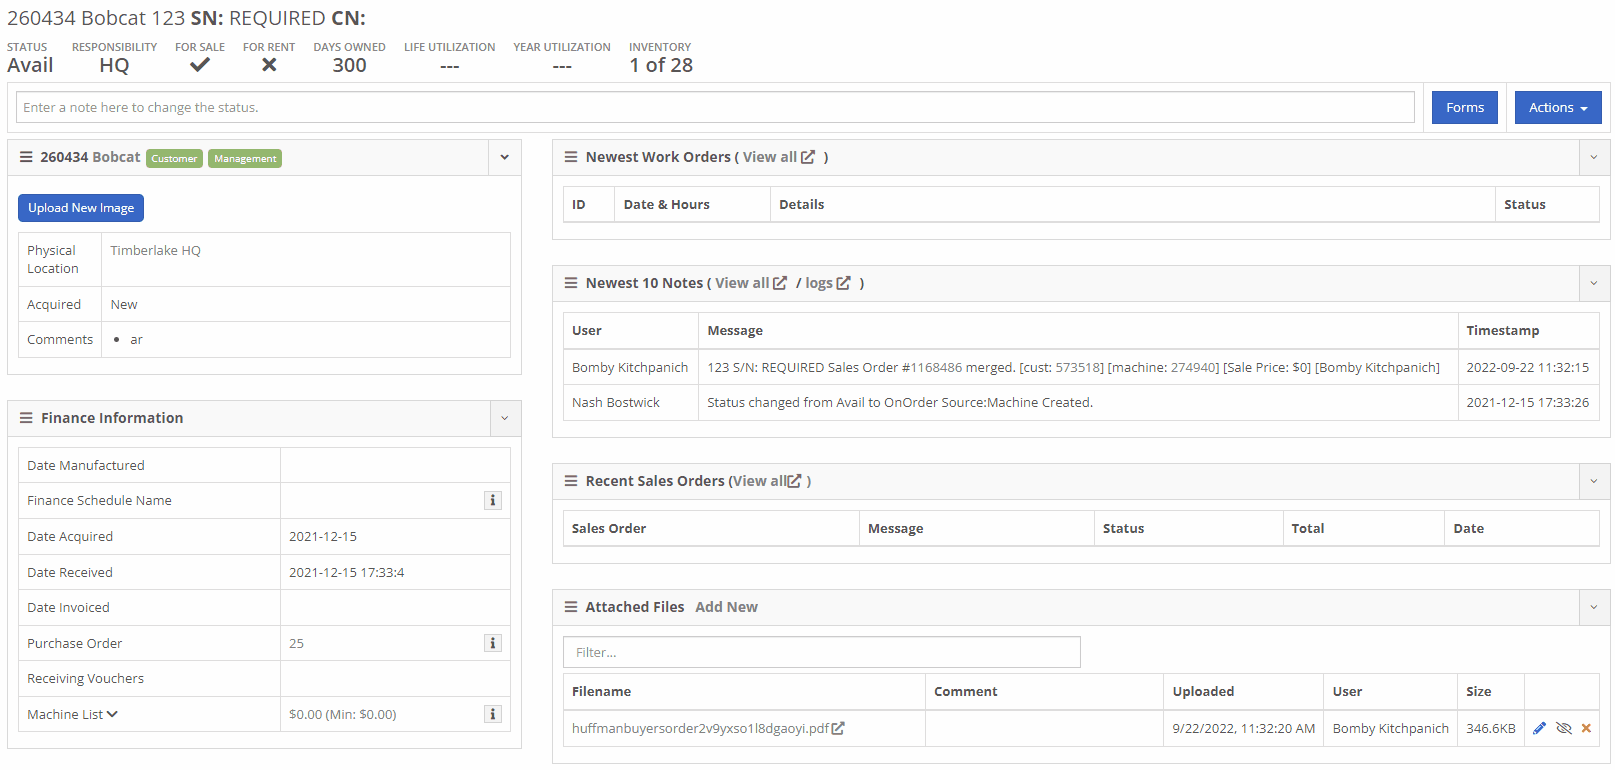Open info icon for Machine List
The height and width of the screenshot is (770, 1615).
coord(493,714)
